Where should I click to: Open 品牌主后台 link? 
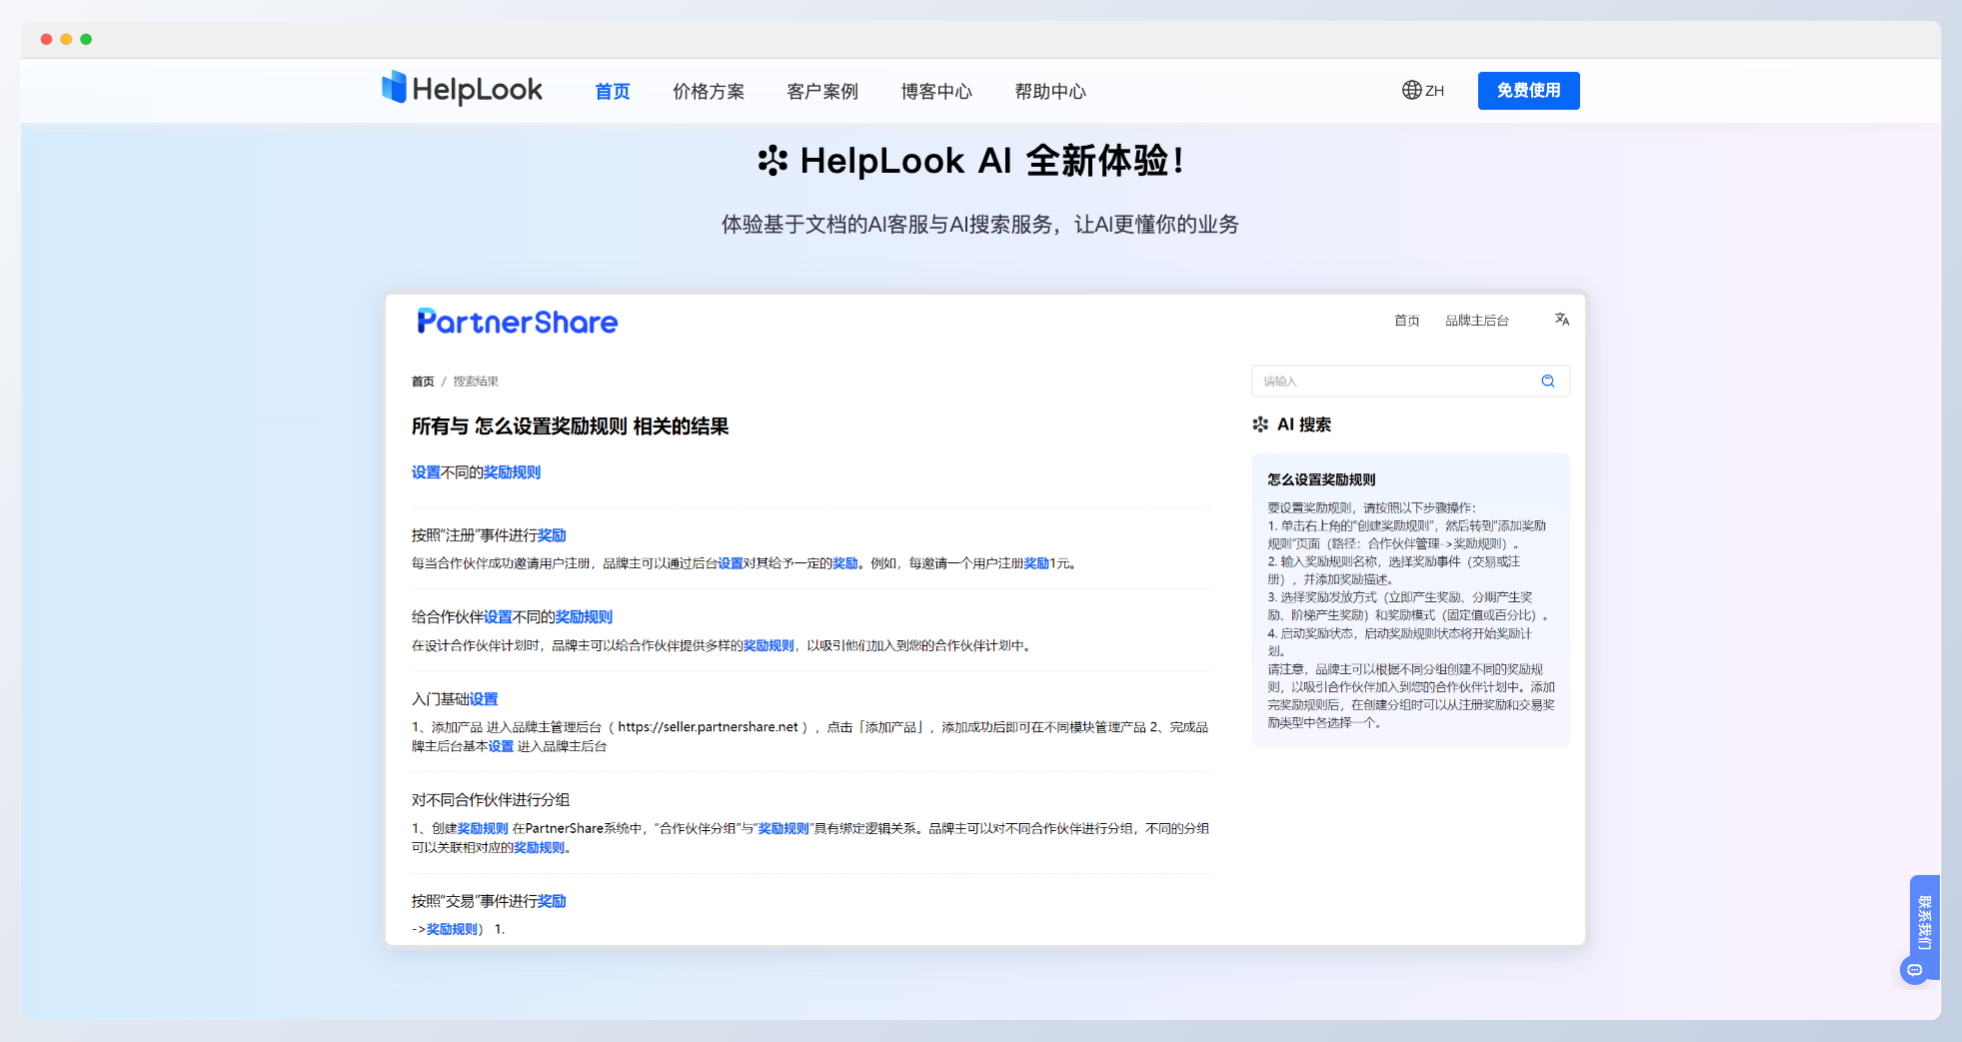(1476, 320)
